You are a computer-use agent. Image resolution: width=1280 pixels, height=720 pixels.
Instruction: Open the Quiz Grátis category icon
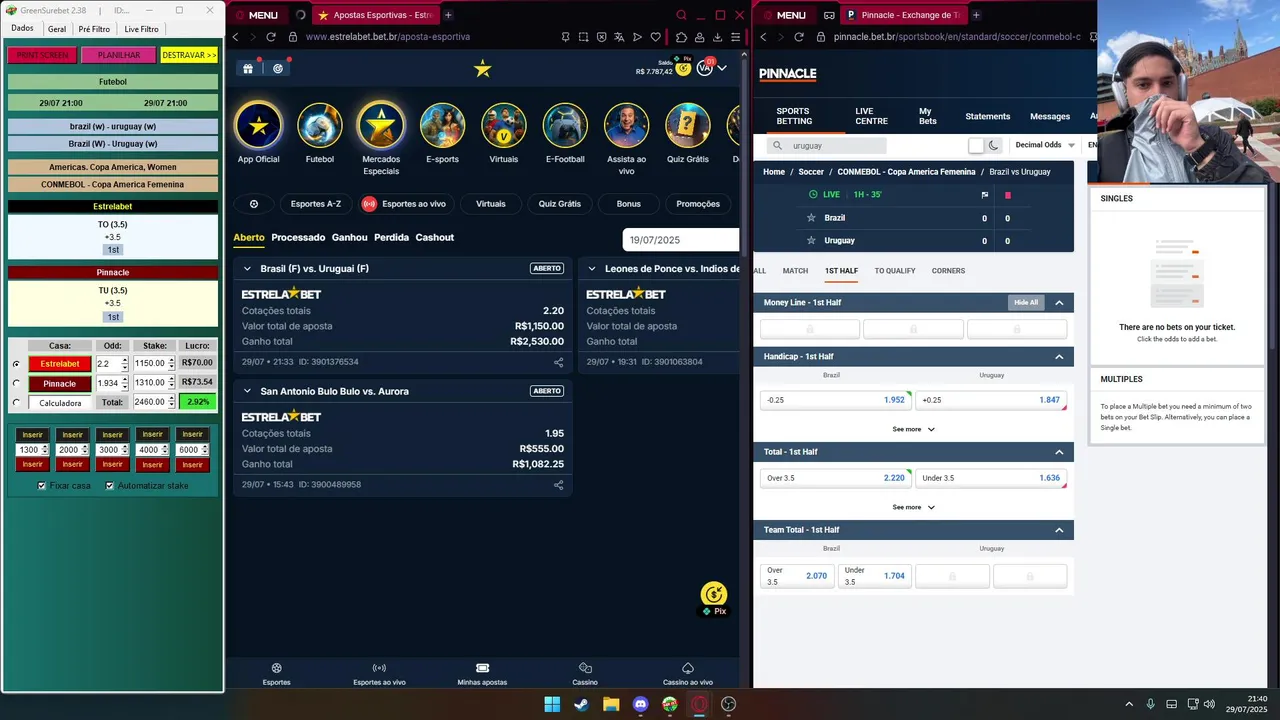click(688, 126)
